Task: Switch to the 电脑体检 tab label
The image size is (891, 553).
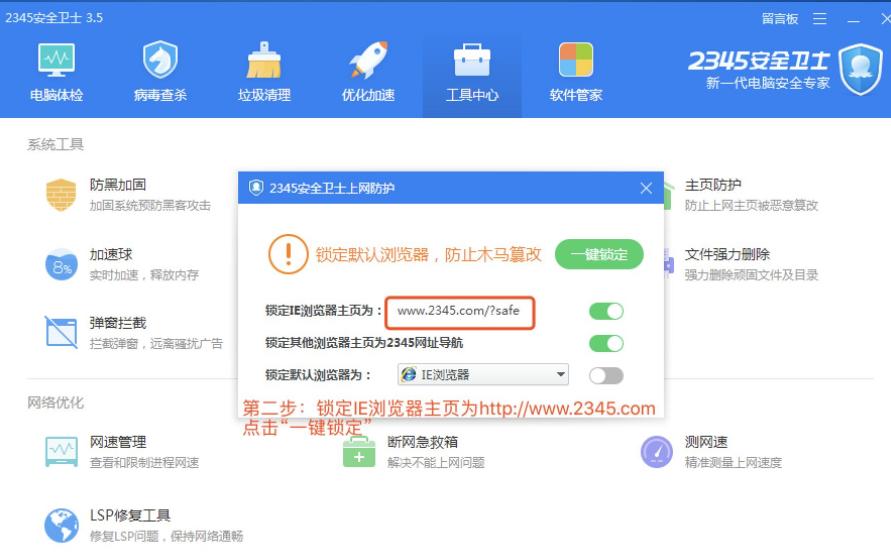Action: tap(56, 95)
